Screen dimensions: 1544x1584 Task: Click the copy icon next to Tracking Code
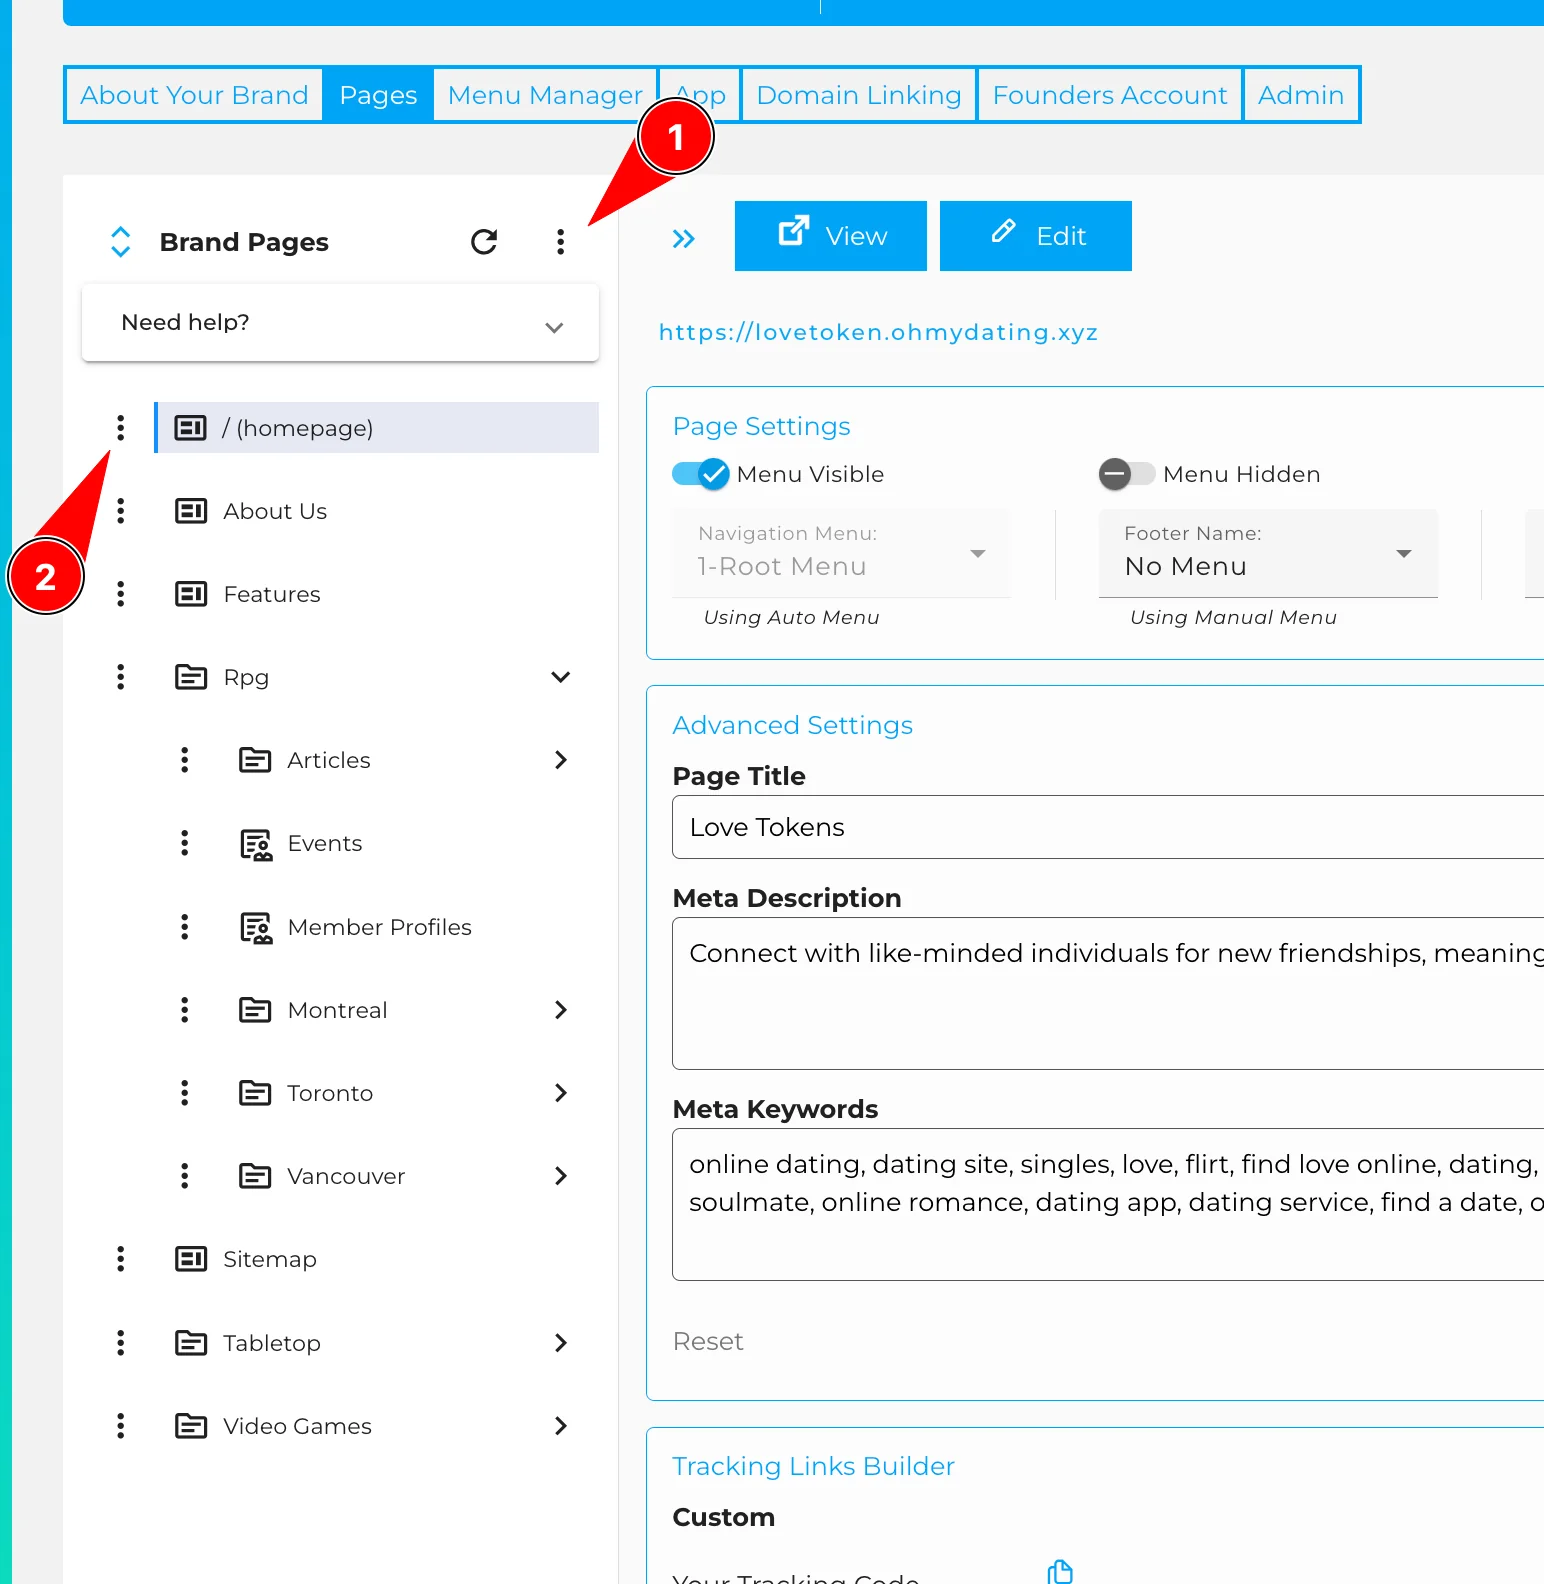(1059, 1571)
